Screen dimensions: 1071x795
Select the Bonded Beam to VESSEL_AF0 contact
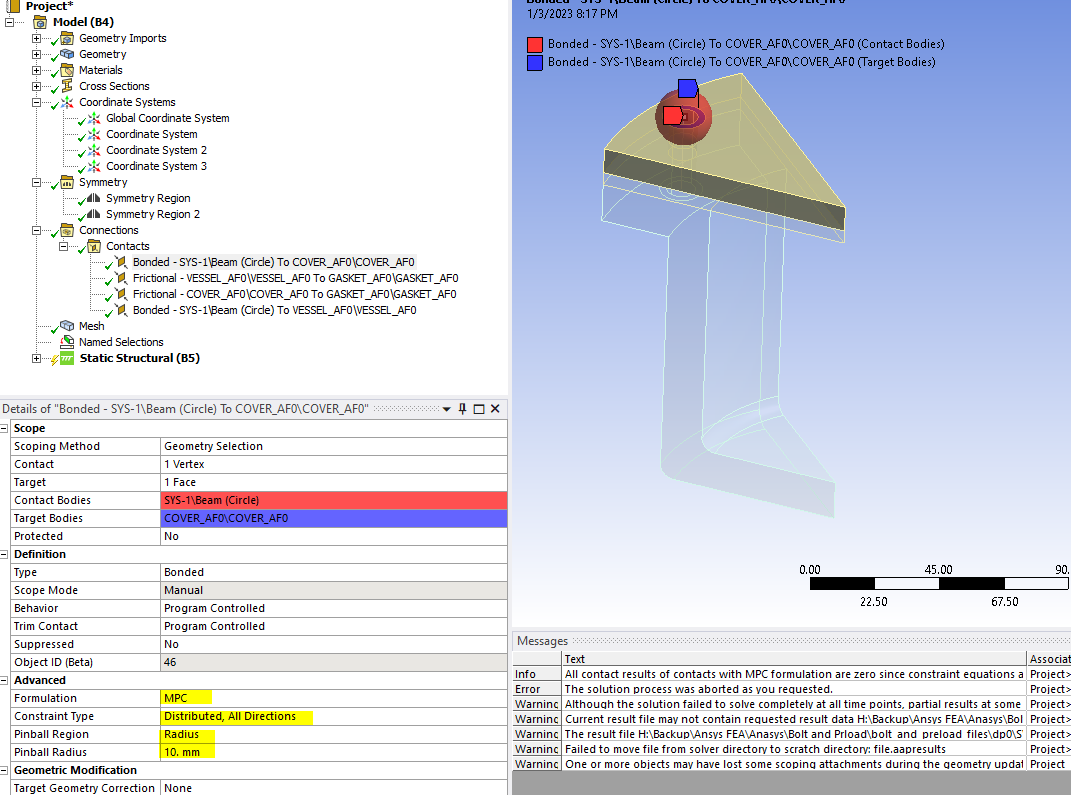pyautogui.click(x=274, y=310)
